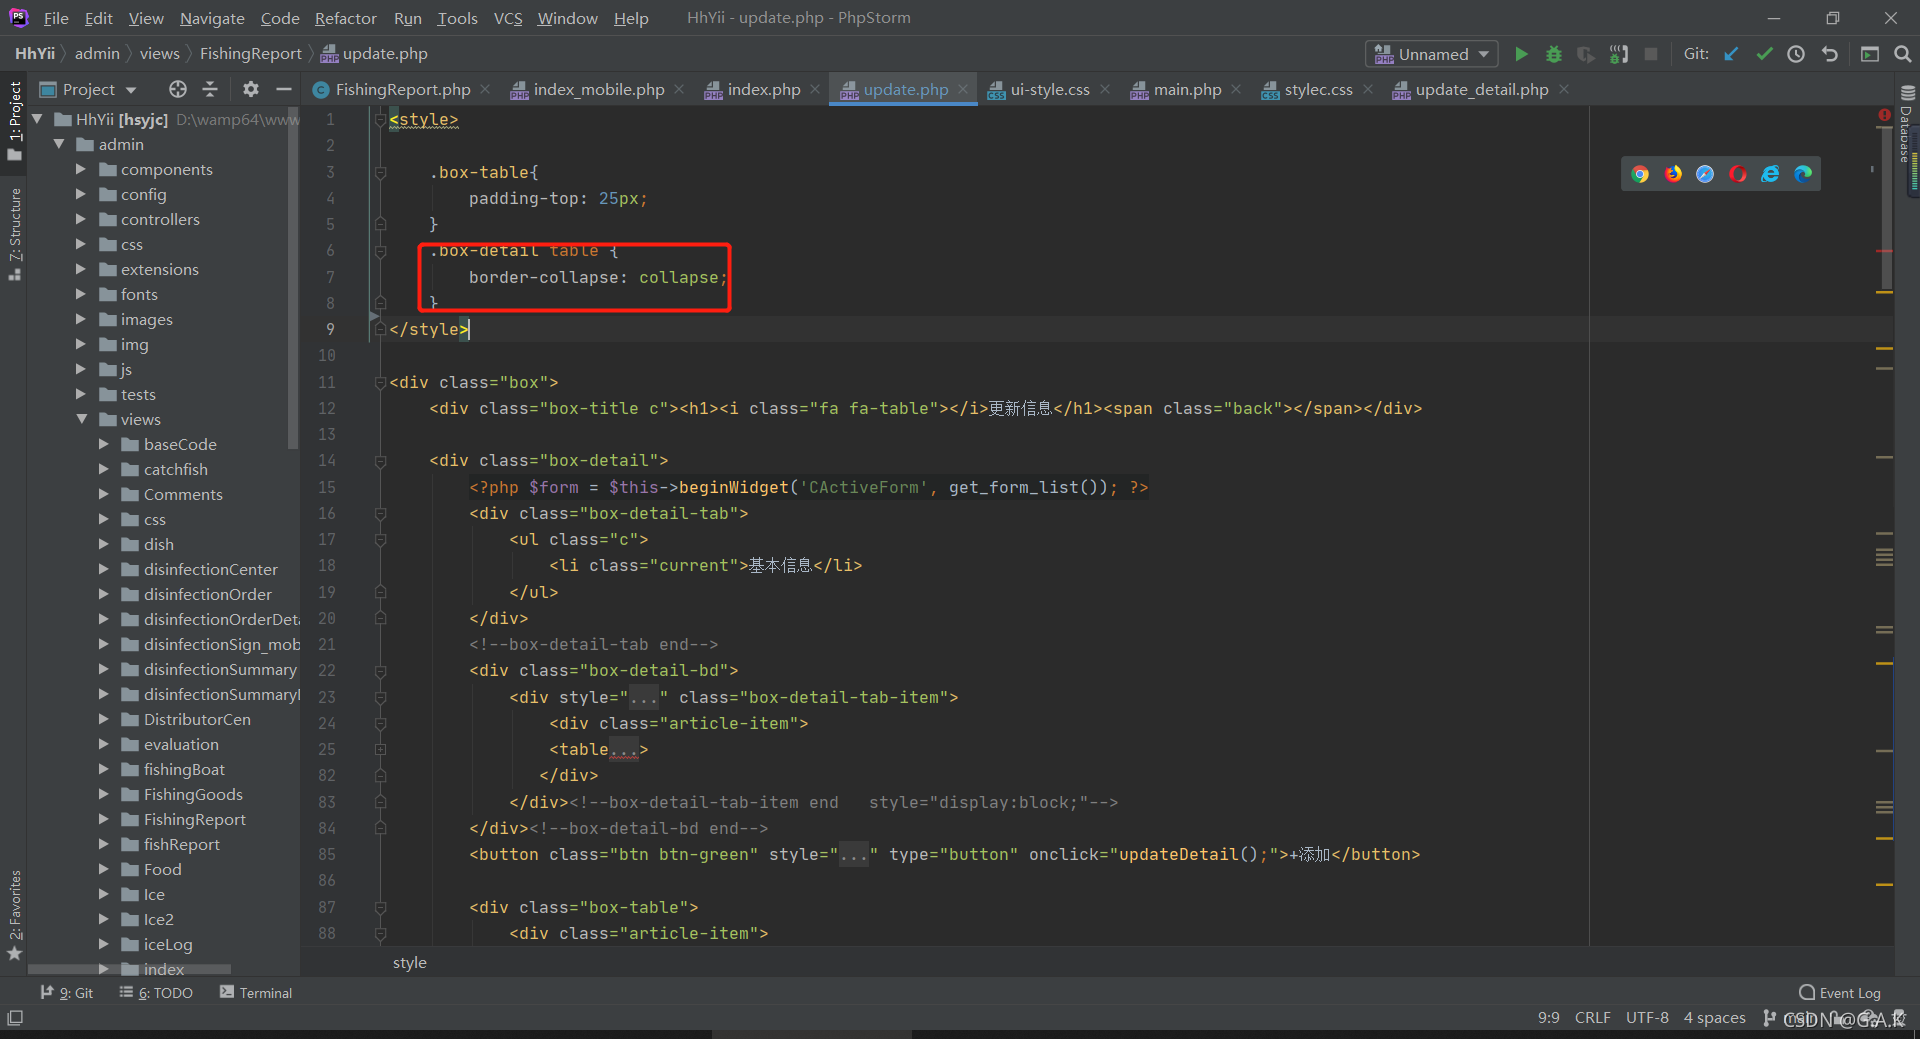
Task: Fold the .box-table rule at line 3
Action: [380, 173]
